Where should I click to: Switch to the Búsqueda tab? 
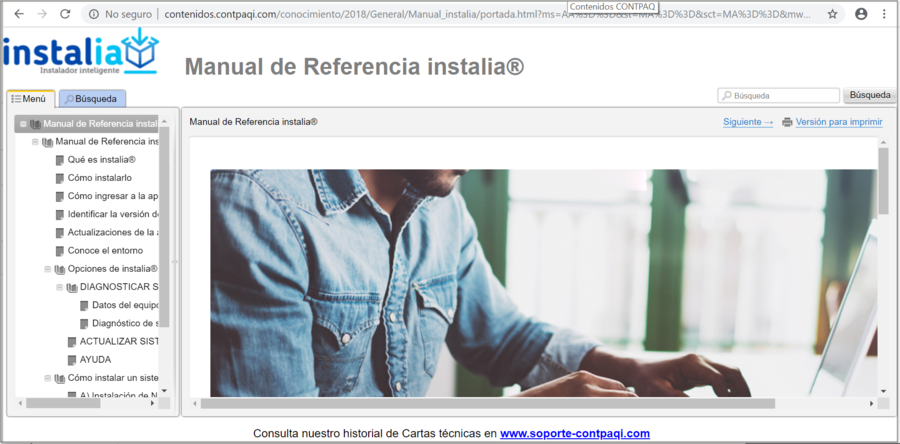point(92,99)
